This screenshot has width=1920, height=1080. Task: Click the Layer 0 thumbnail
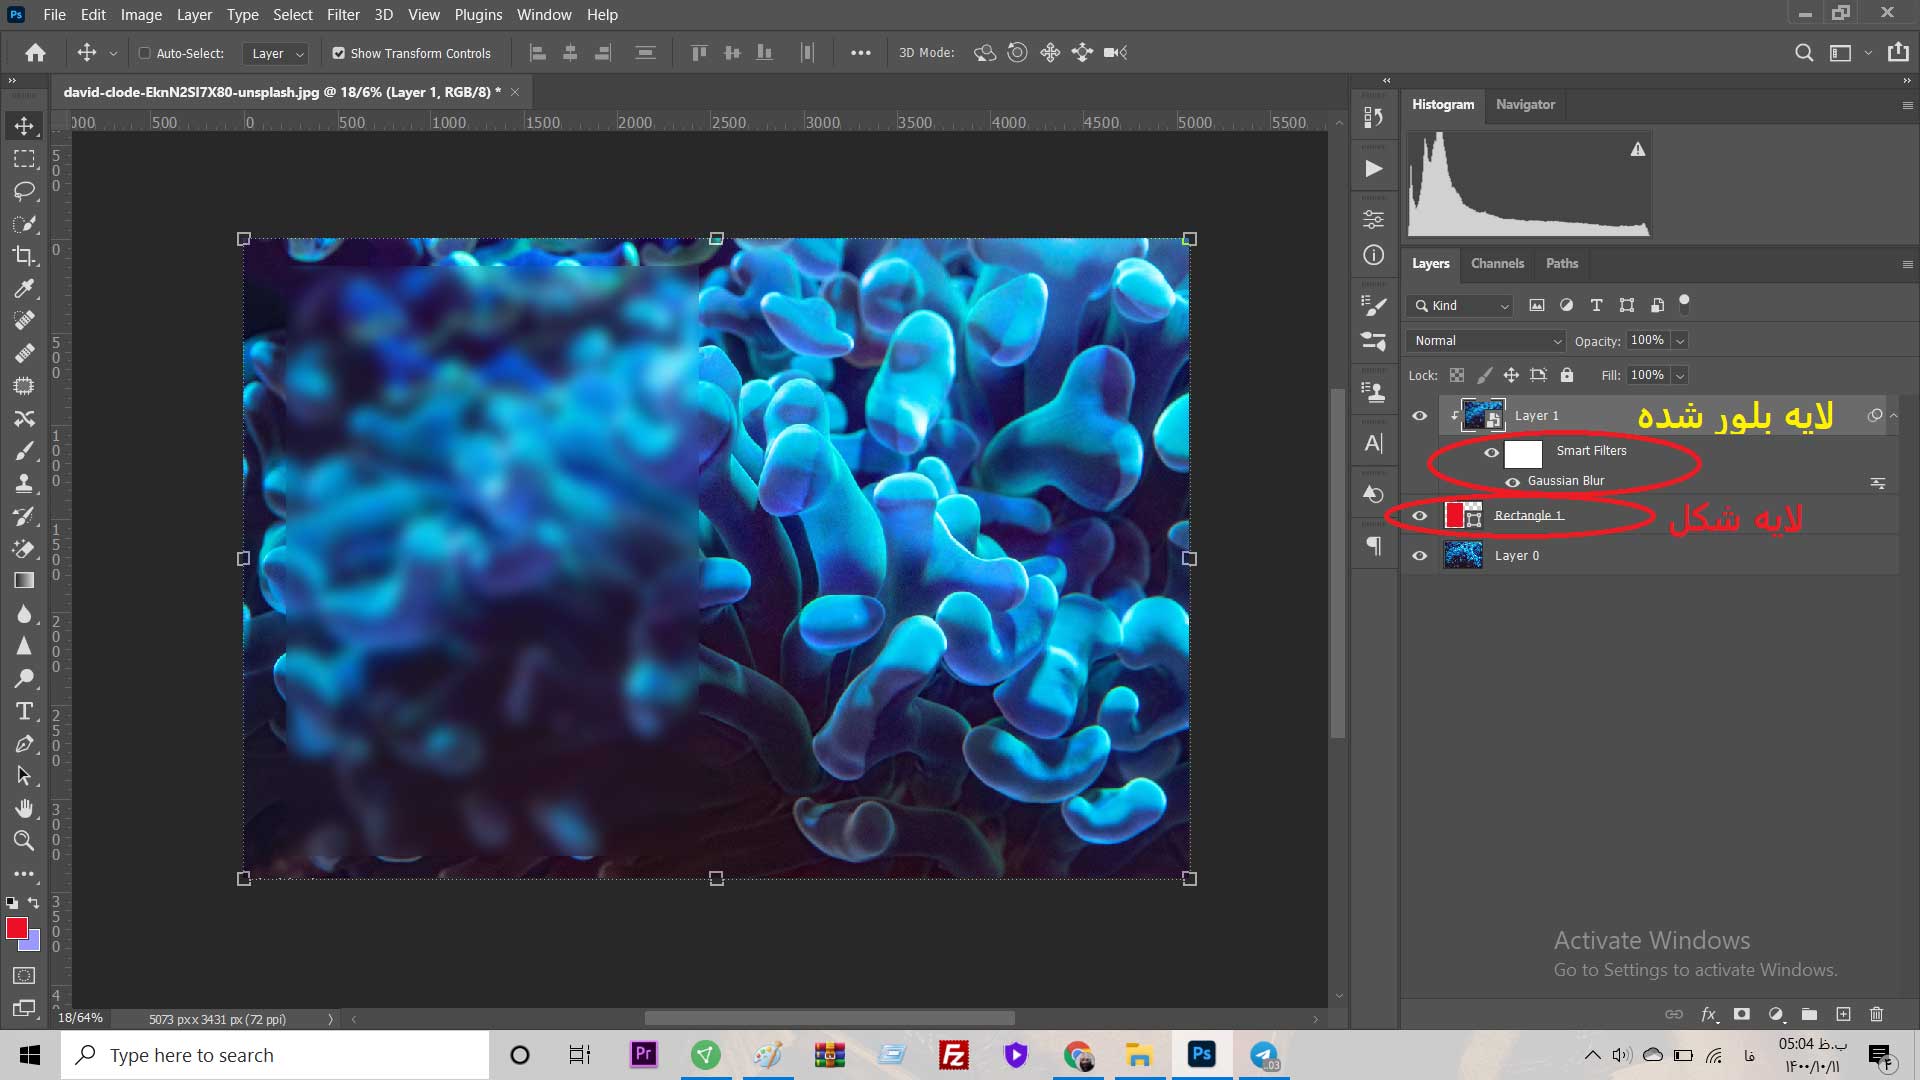pos(1463,556)
